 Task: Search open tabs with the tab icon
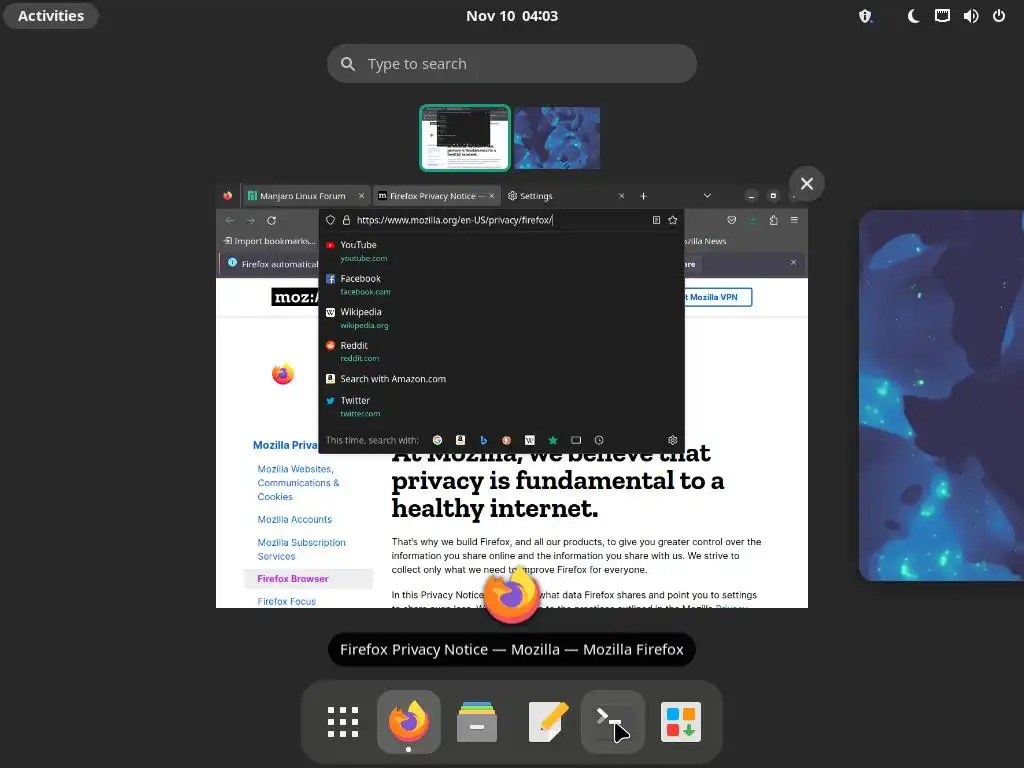click(576, 440)
